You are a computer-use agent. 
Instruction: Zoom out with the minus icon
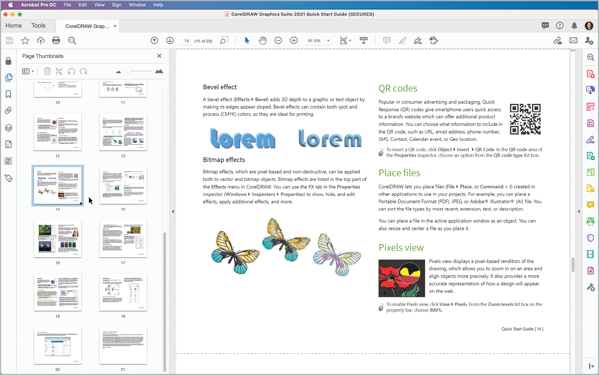coord(278,40)
